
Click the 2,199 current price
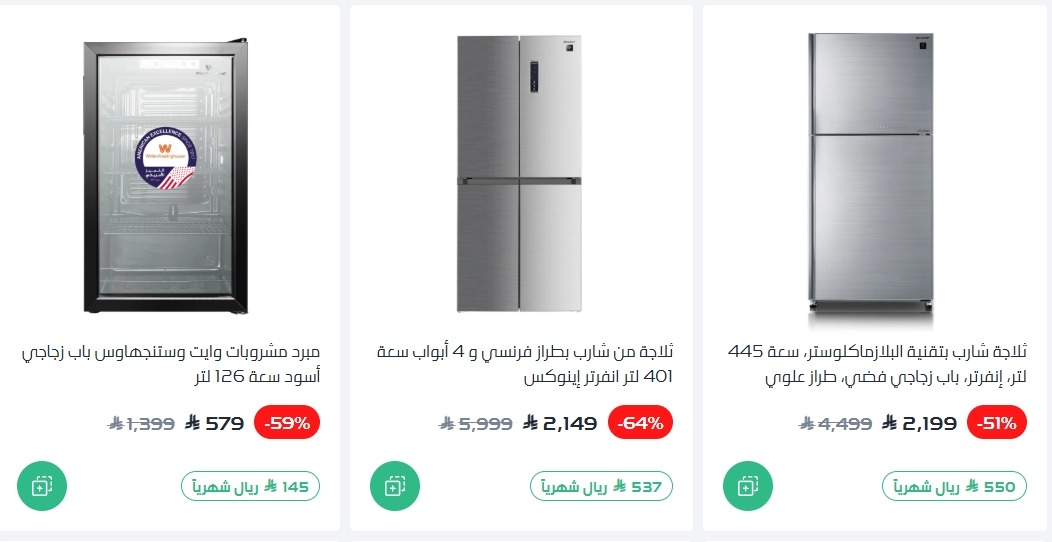pos(919,423)
